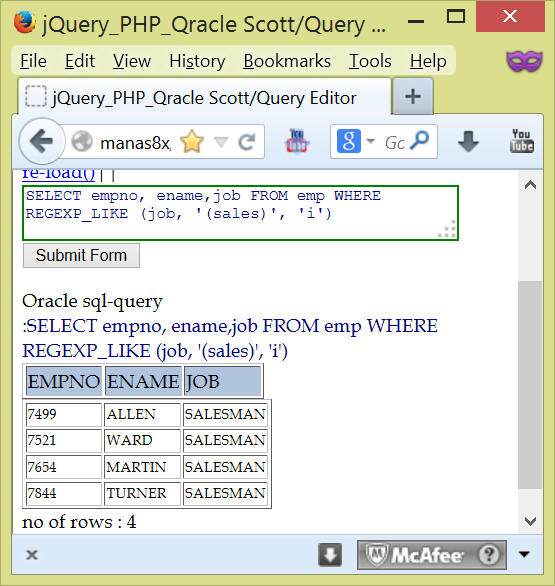Reload the page with the refresh icon
Image resolution: width=555 pixels, height=586 pixels.
247,142
